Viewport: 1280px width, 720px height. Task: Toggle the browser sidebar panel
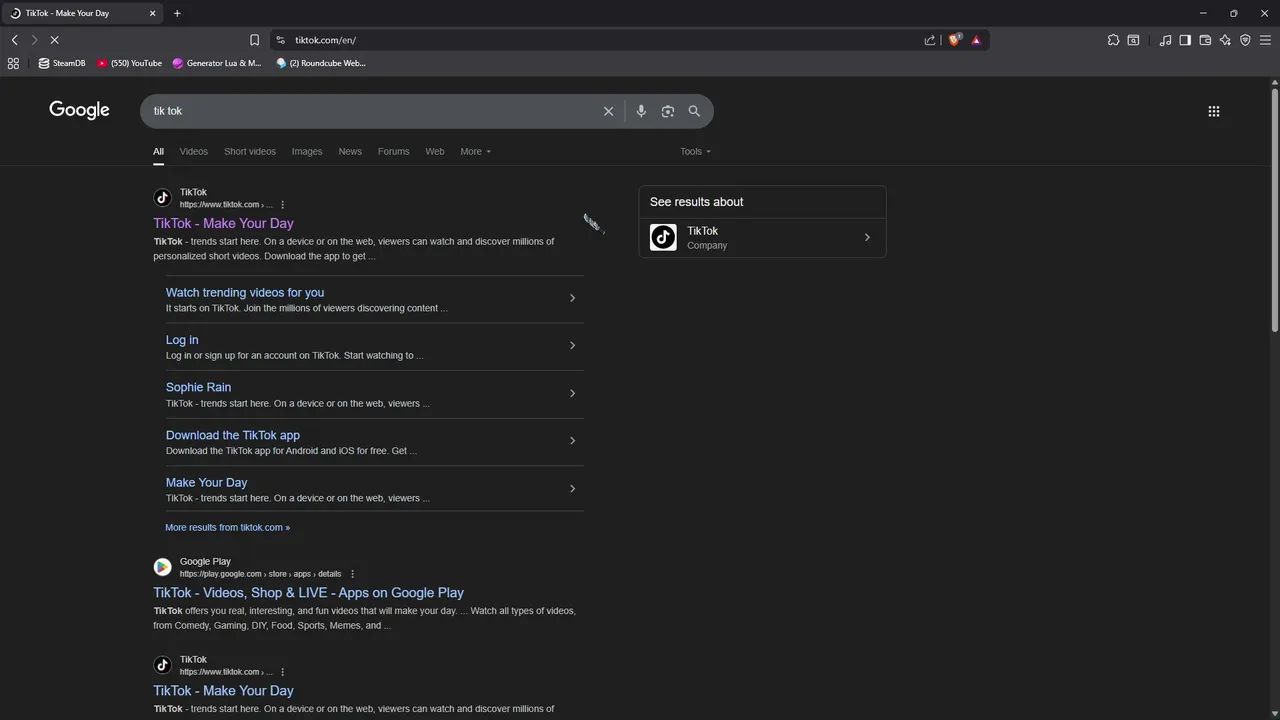[1185, 40]
